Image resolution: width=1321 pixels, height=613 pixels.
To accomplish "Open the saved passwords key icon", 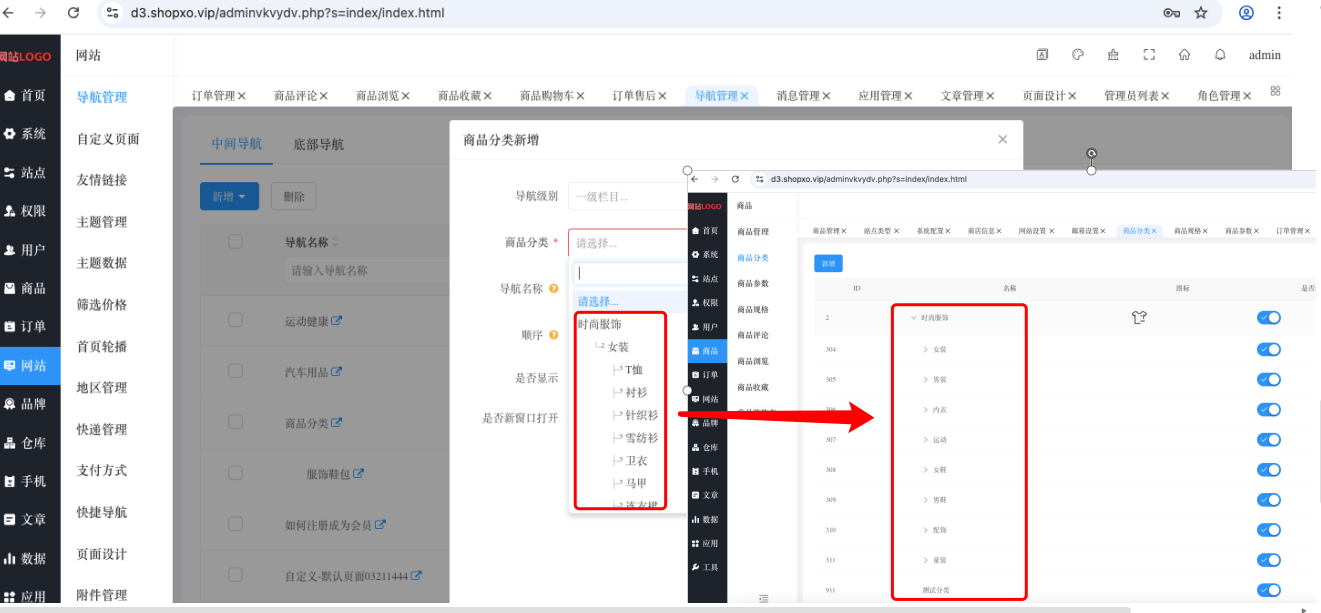I will [1172, 13].
